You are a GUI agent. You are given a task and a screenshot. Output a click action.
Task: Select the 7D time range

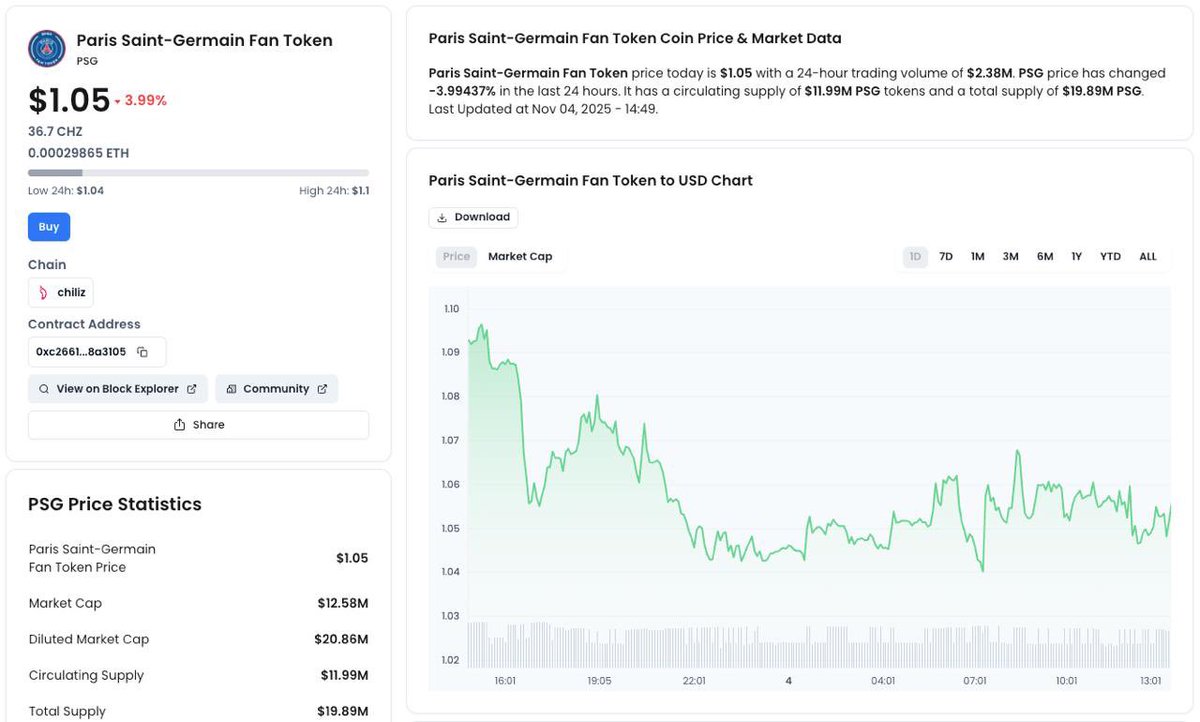click(x=946, y=257)
